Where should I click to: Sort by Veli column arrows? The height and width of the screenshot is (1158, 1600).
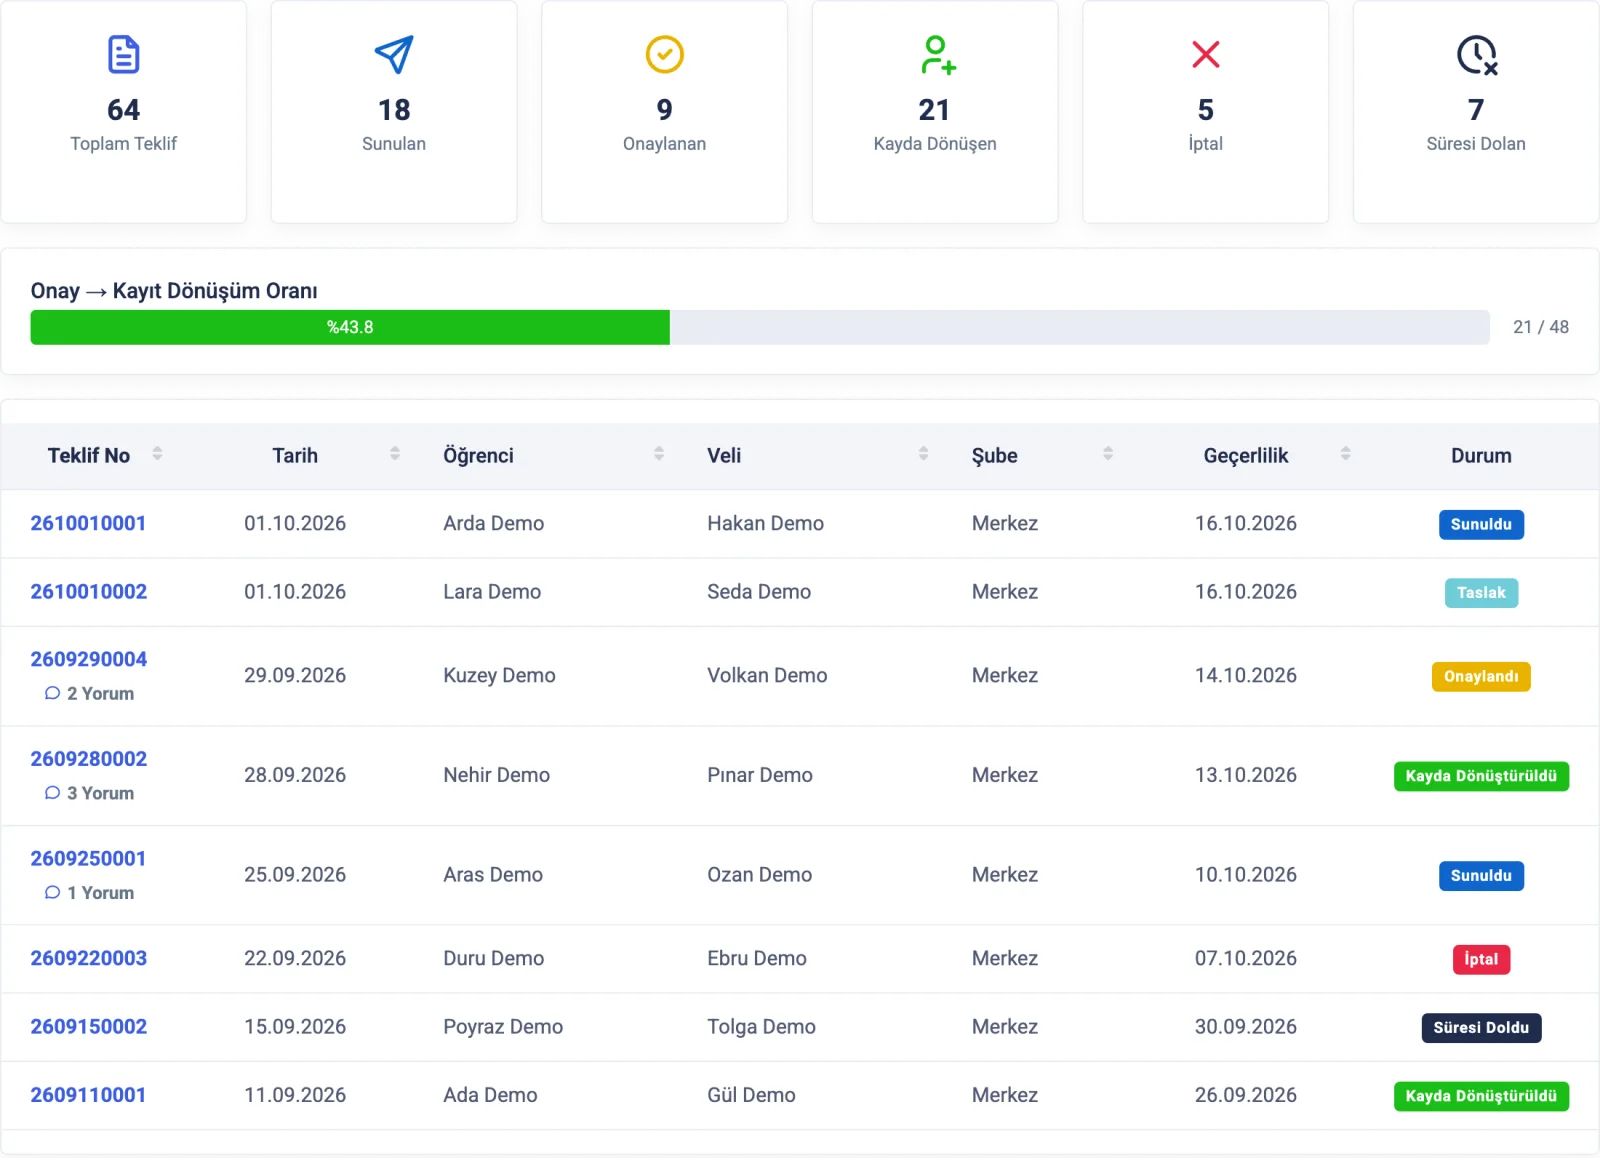tap(923, 454)
